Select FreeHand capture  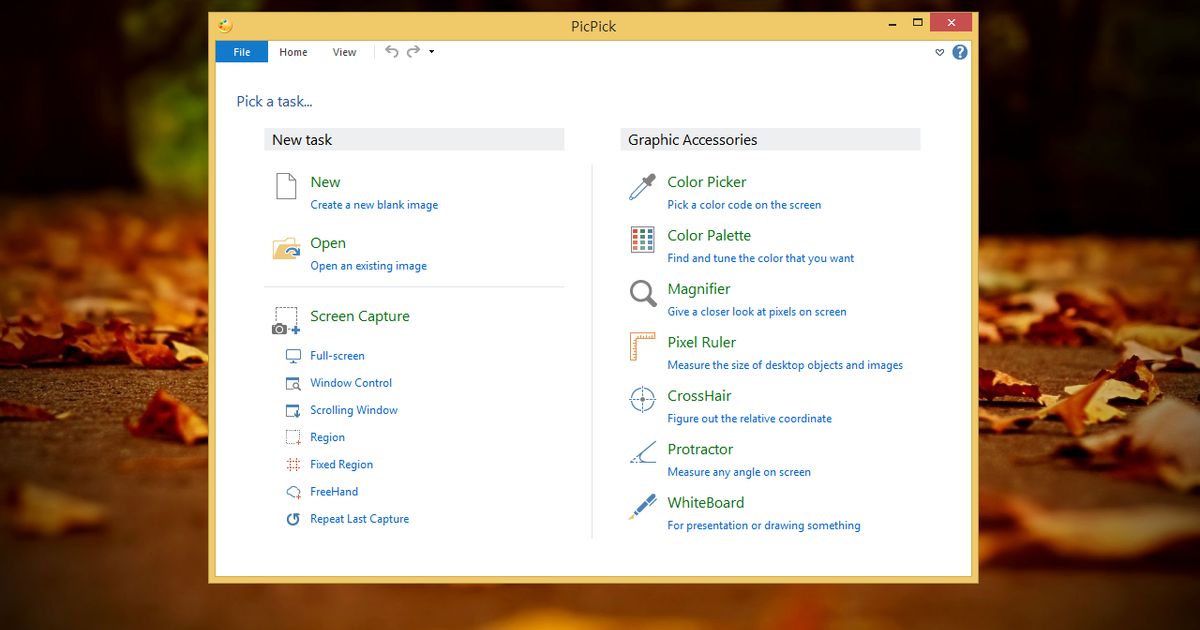tap(334, 492)
